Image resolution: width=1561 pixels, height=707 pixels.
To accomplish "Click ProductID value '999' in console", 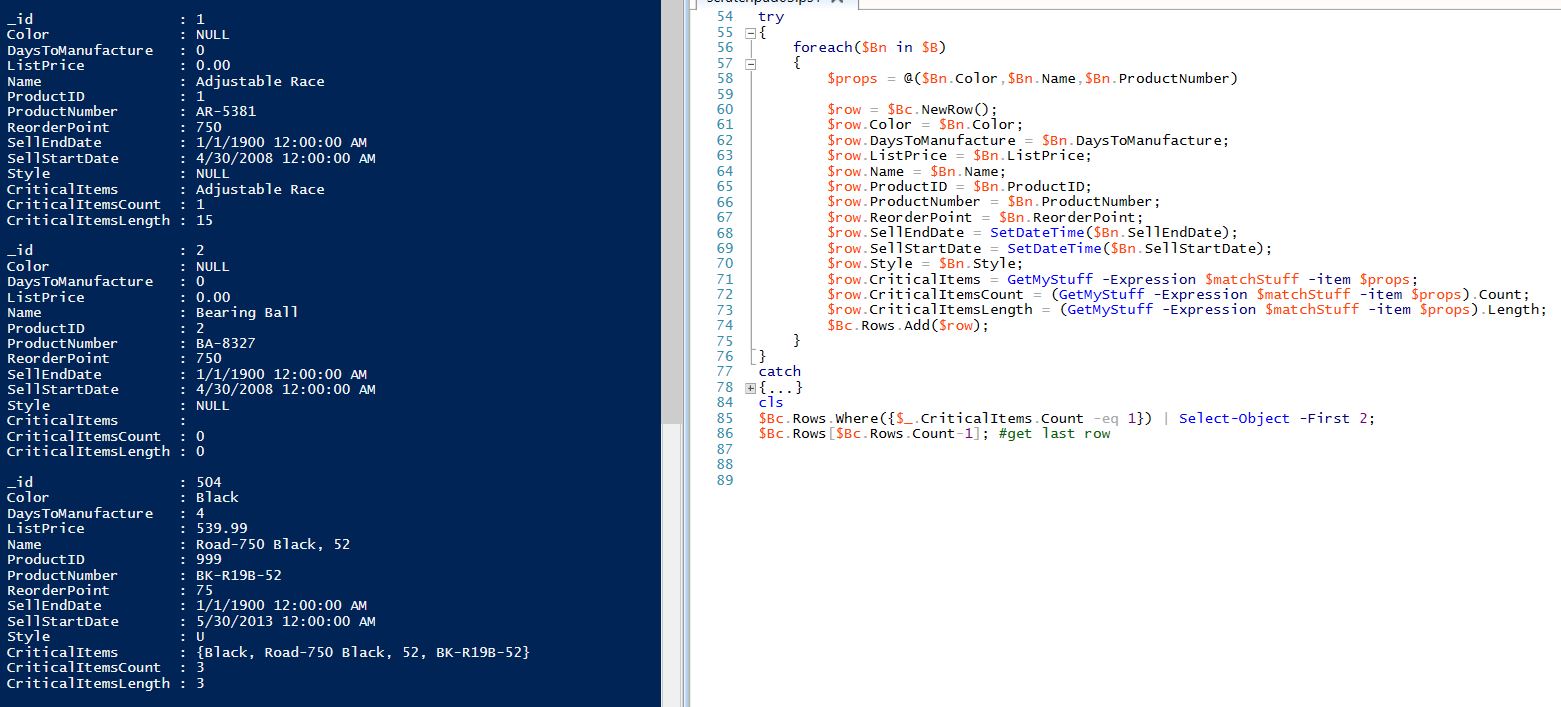I will [x=209, y=559].
